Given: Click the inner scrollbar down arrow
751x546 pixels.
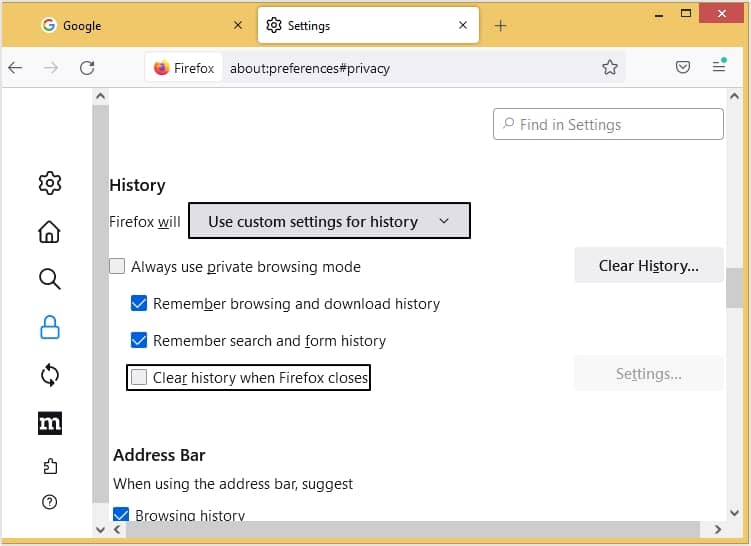Looking at the screenshot, I should pos(100,529).
